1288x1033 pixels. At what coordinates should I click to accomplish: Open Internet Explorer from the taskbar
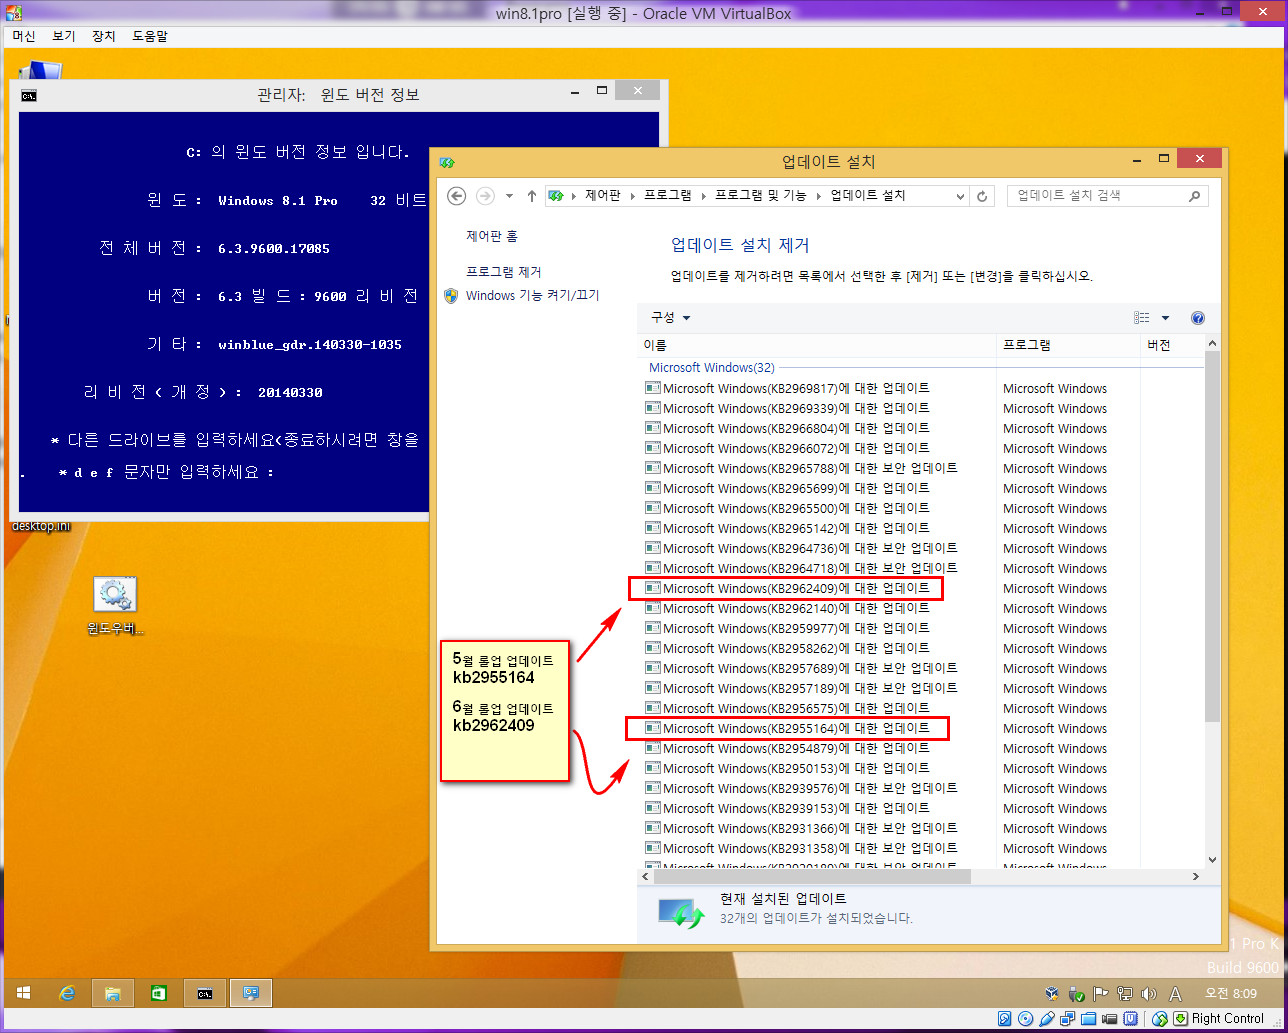[67, 993]
